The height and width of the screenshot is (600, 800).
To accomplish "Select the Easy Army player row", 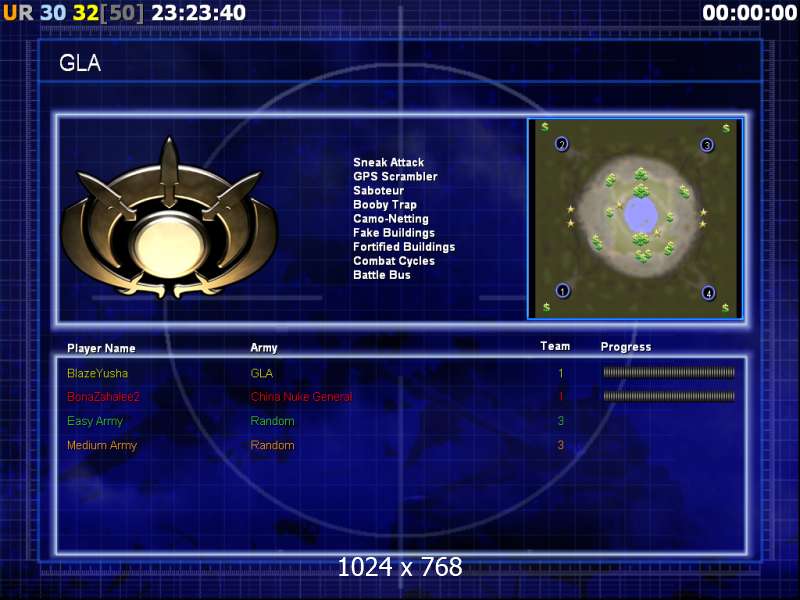I will coord(95,421).
